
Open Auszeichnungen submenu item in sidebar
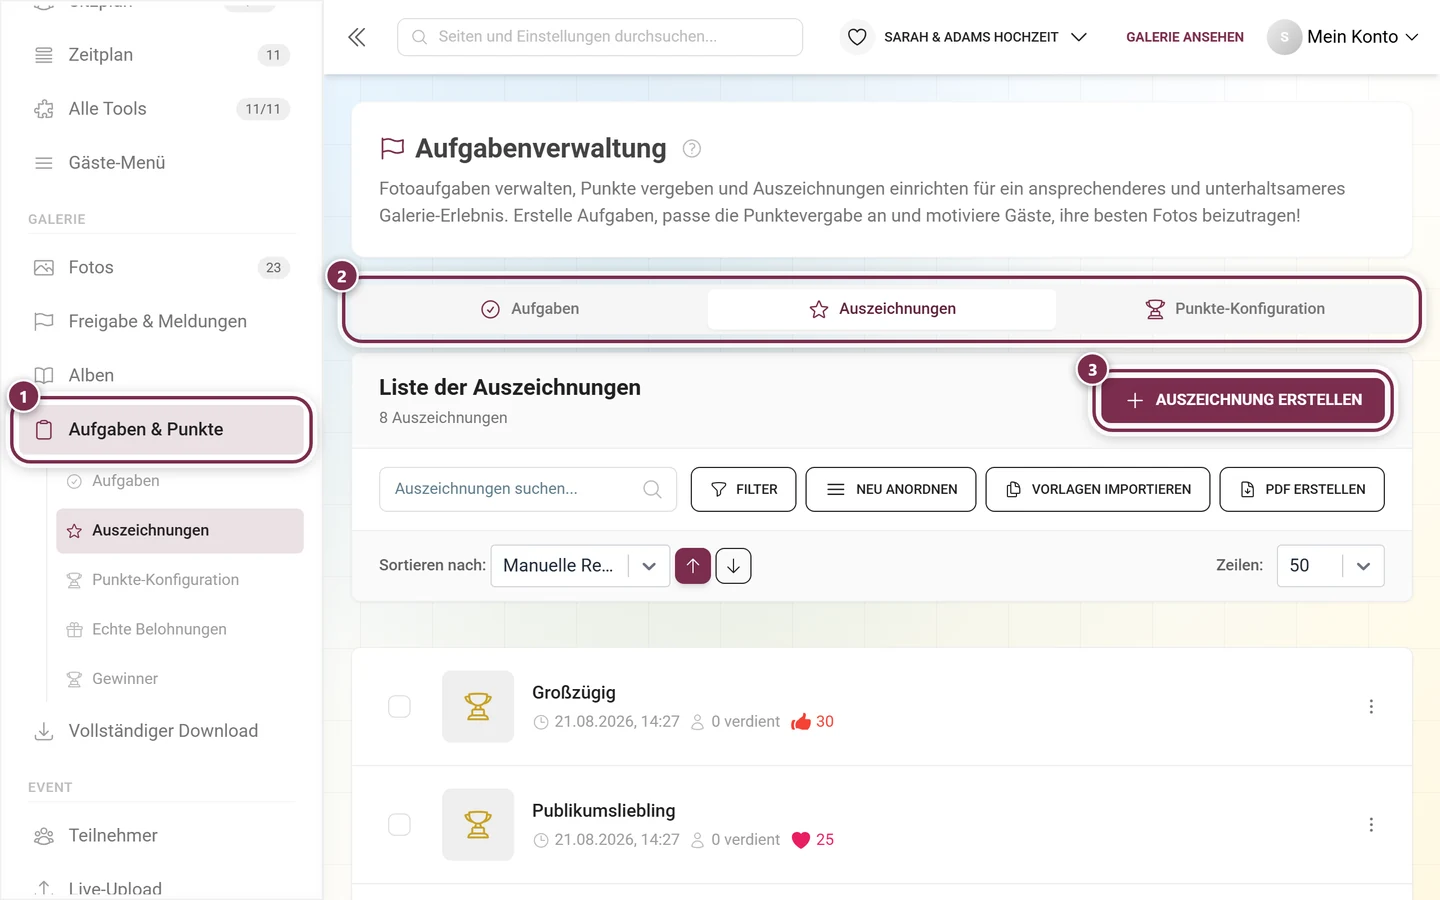(180, 531)
